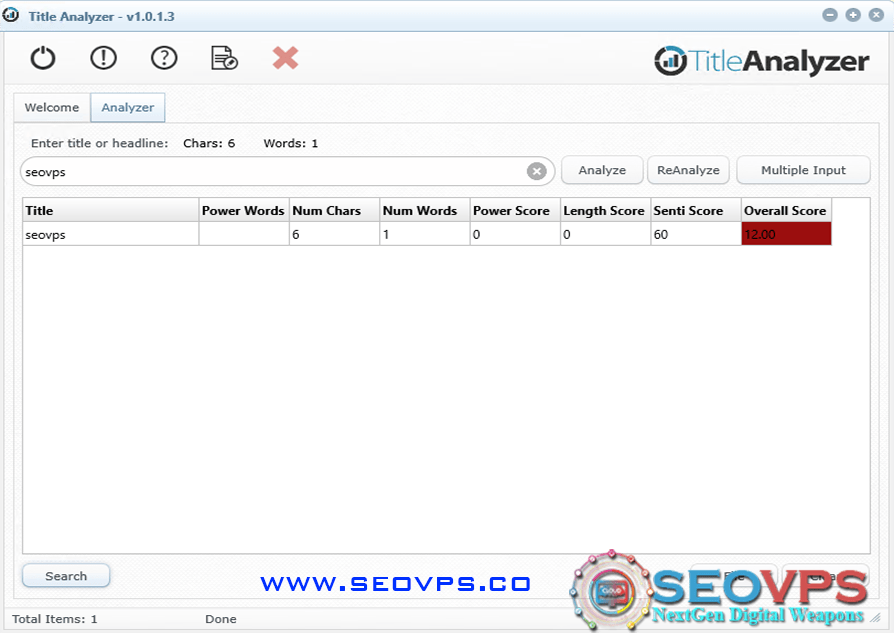Select the Analyzer tab

click(128, 107)
